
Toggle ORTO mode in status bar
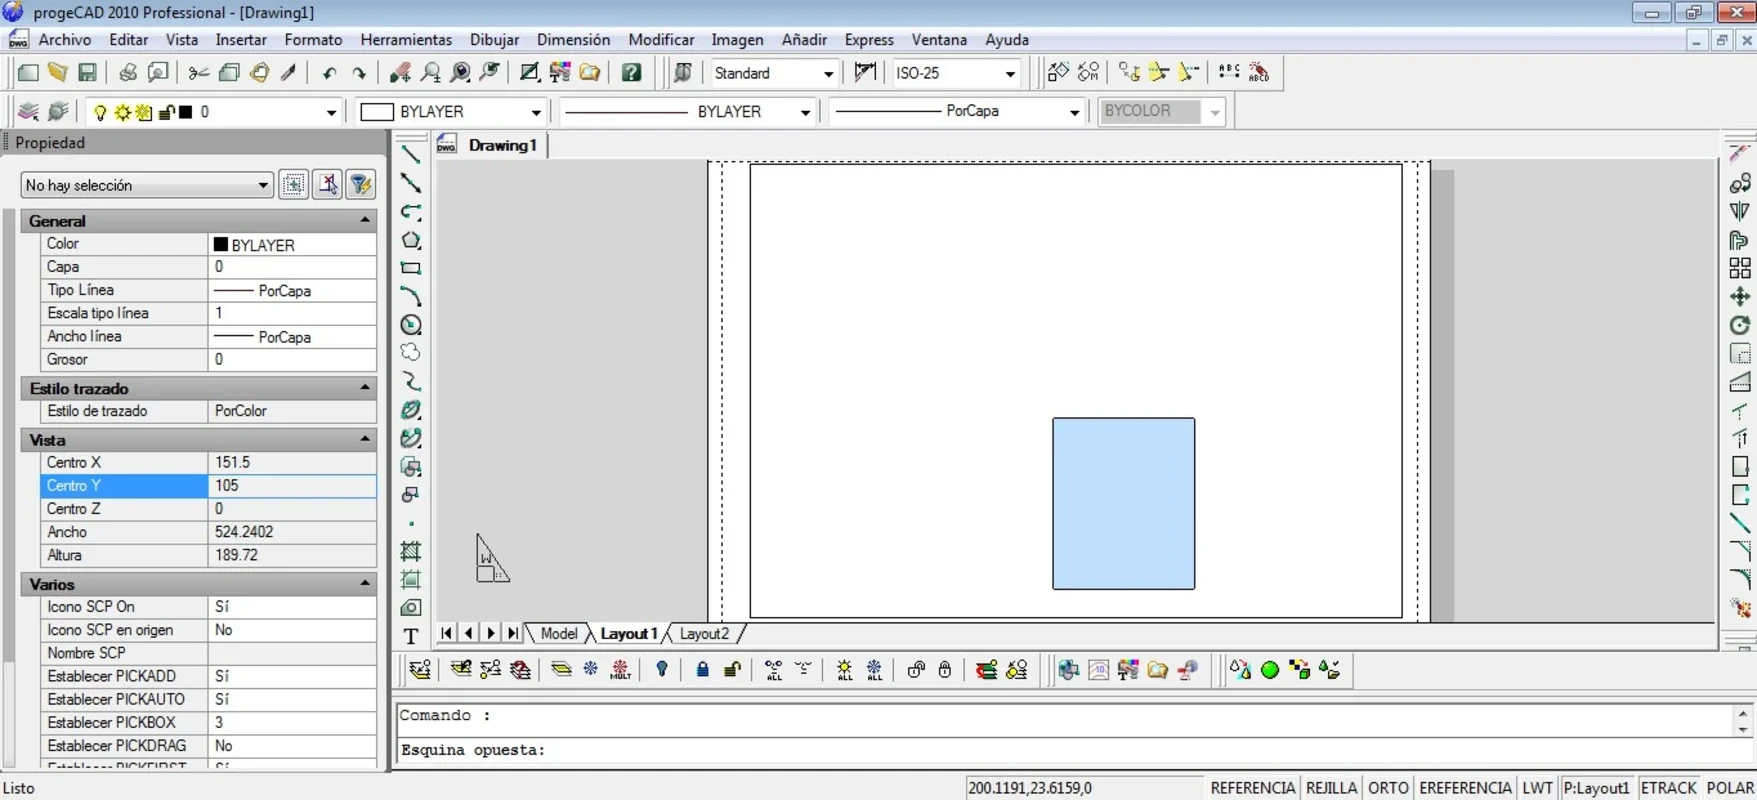pos(1388,788)
